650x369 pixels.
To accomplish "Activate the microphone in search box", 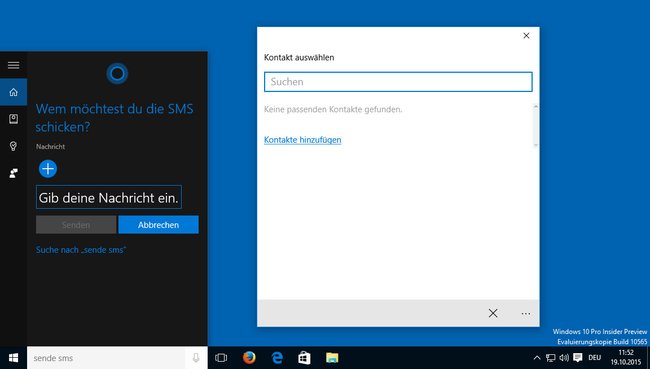I will [x=196, y=357].
